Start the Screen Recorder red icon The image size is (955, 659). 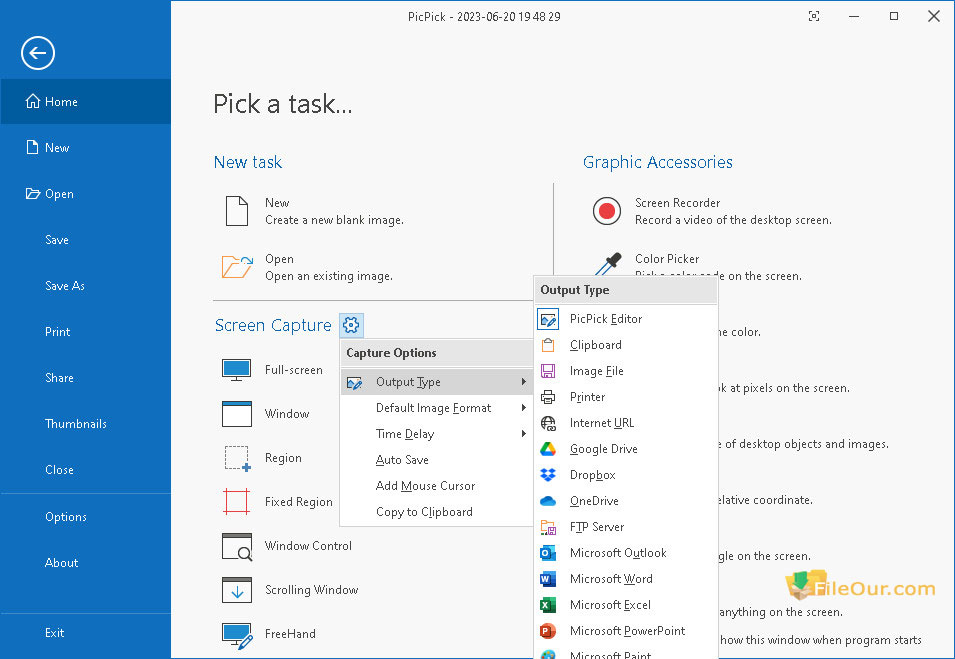coord(607,211)
